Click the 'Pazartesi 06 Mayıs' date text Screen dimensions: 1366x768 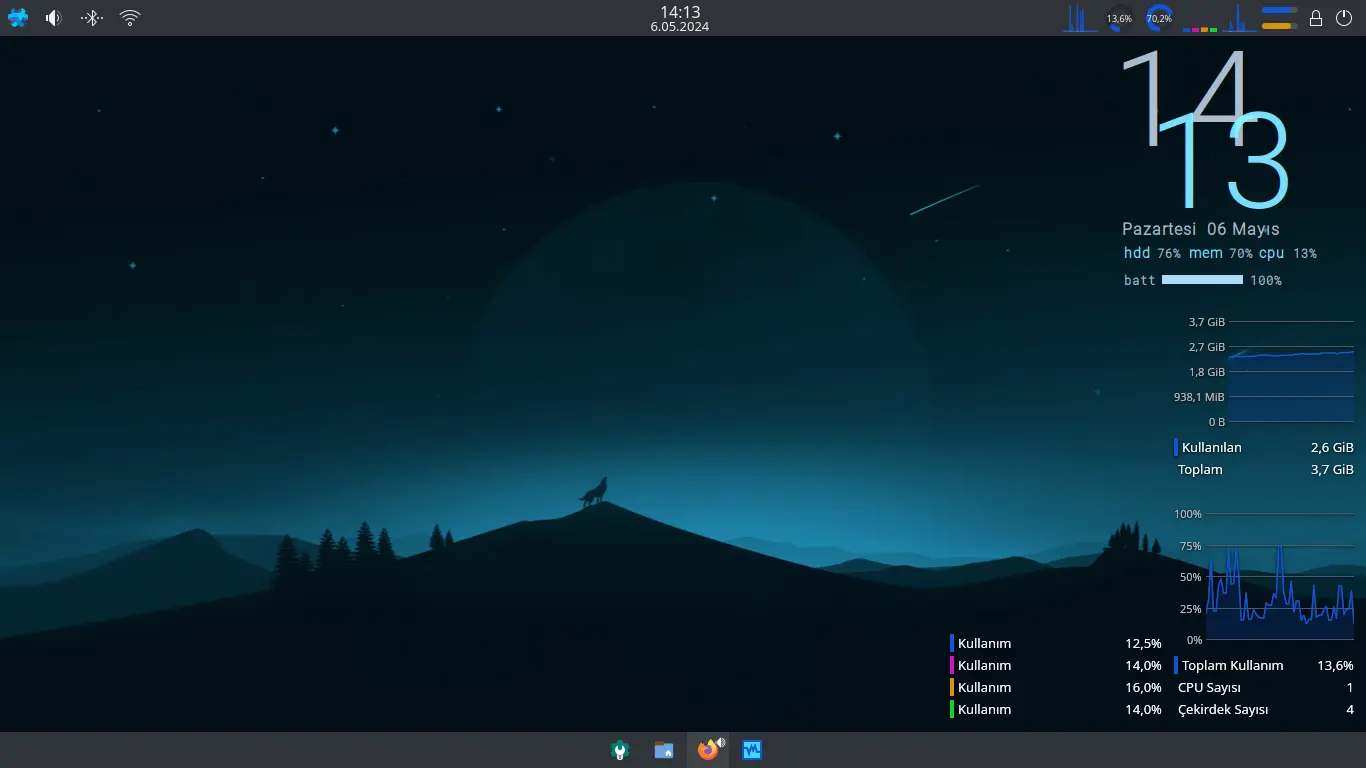click(1200, 229)
